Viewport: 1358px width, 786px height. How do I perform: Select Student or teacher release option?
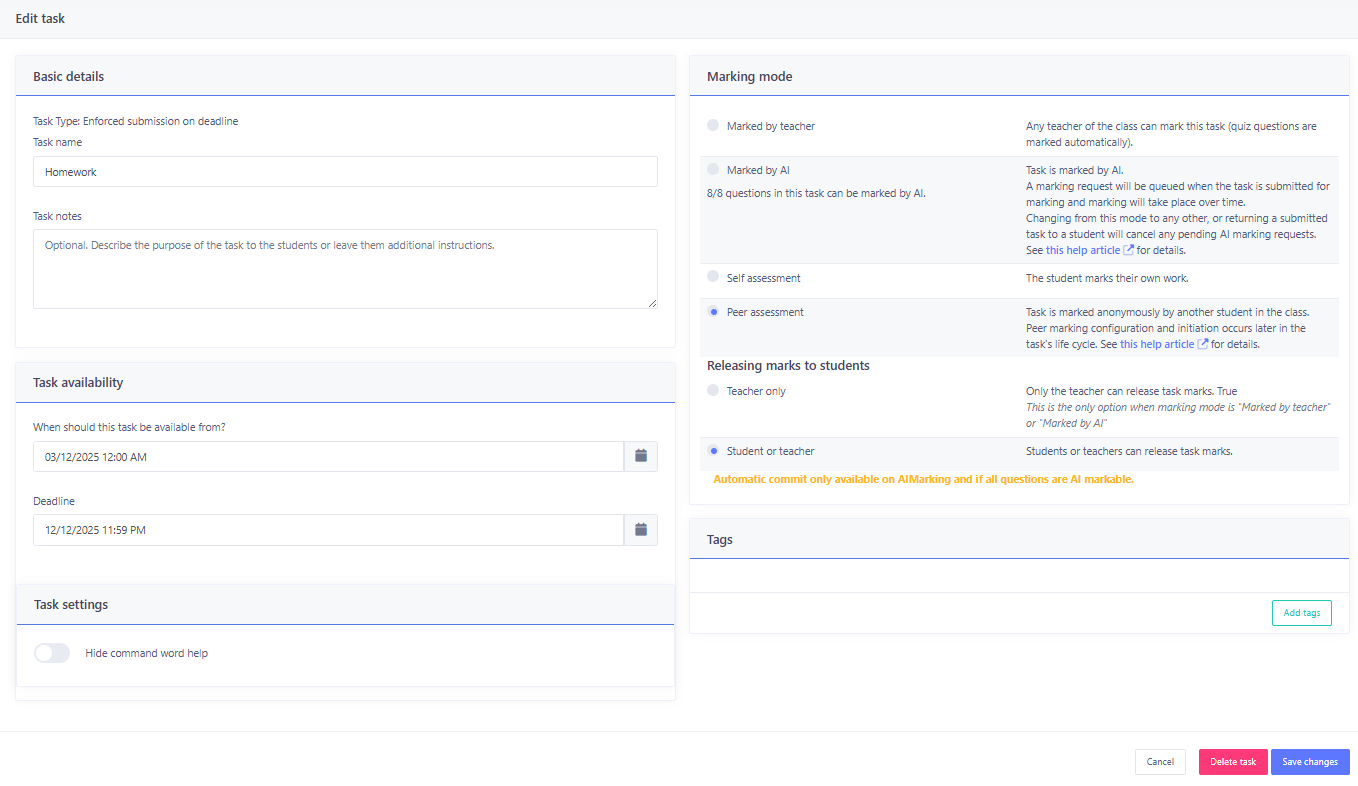(713, 451)
